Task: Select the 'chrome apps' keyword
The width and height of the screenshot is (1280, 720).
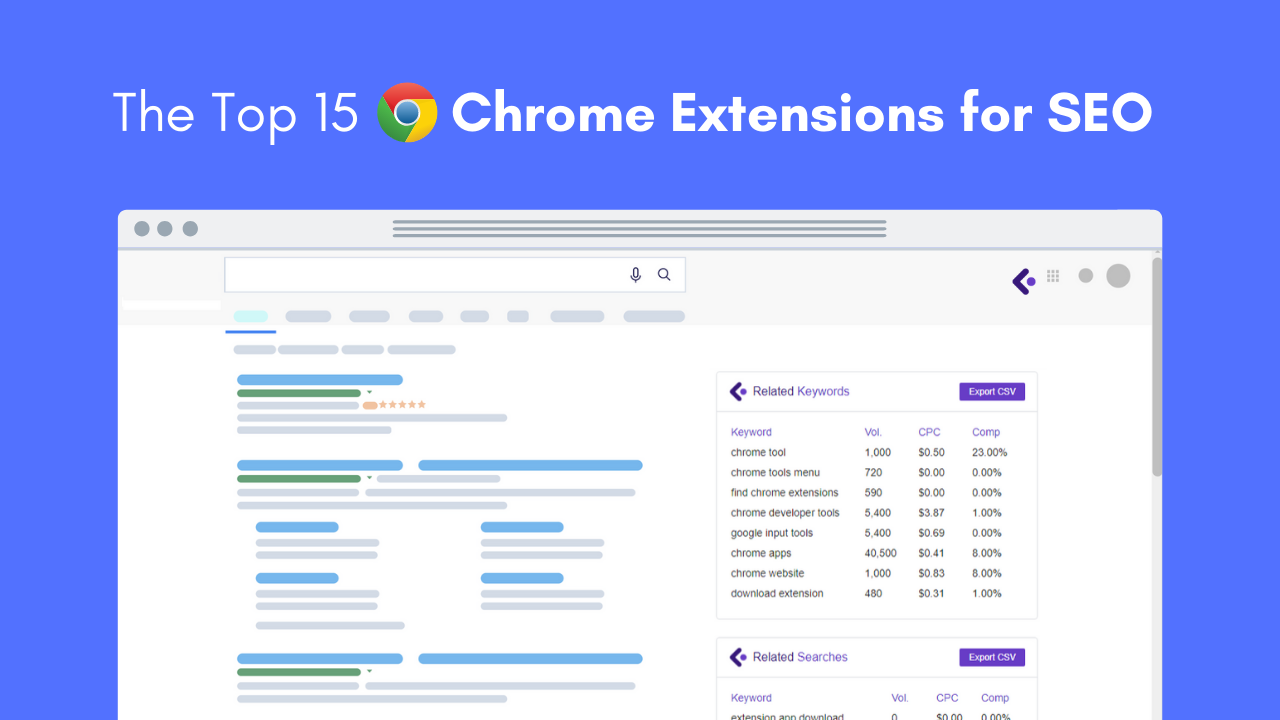Action: tap(761, 553)
